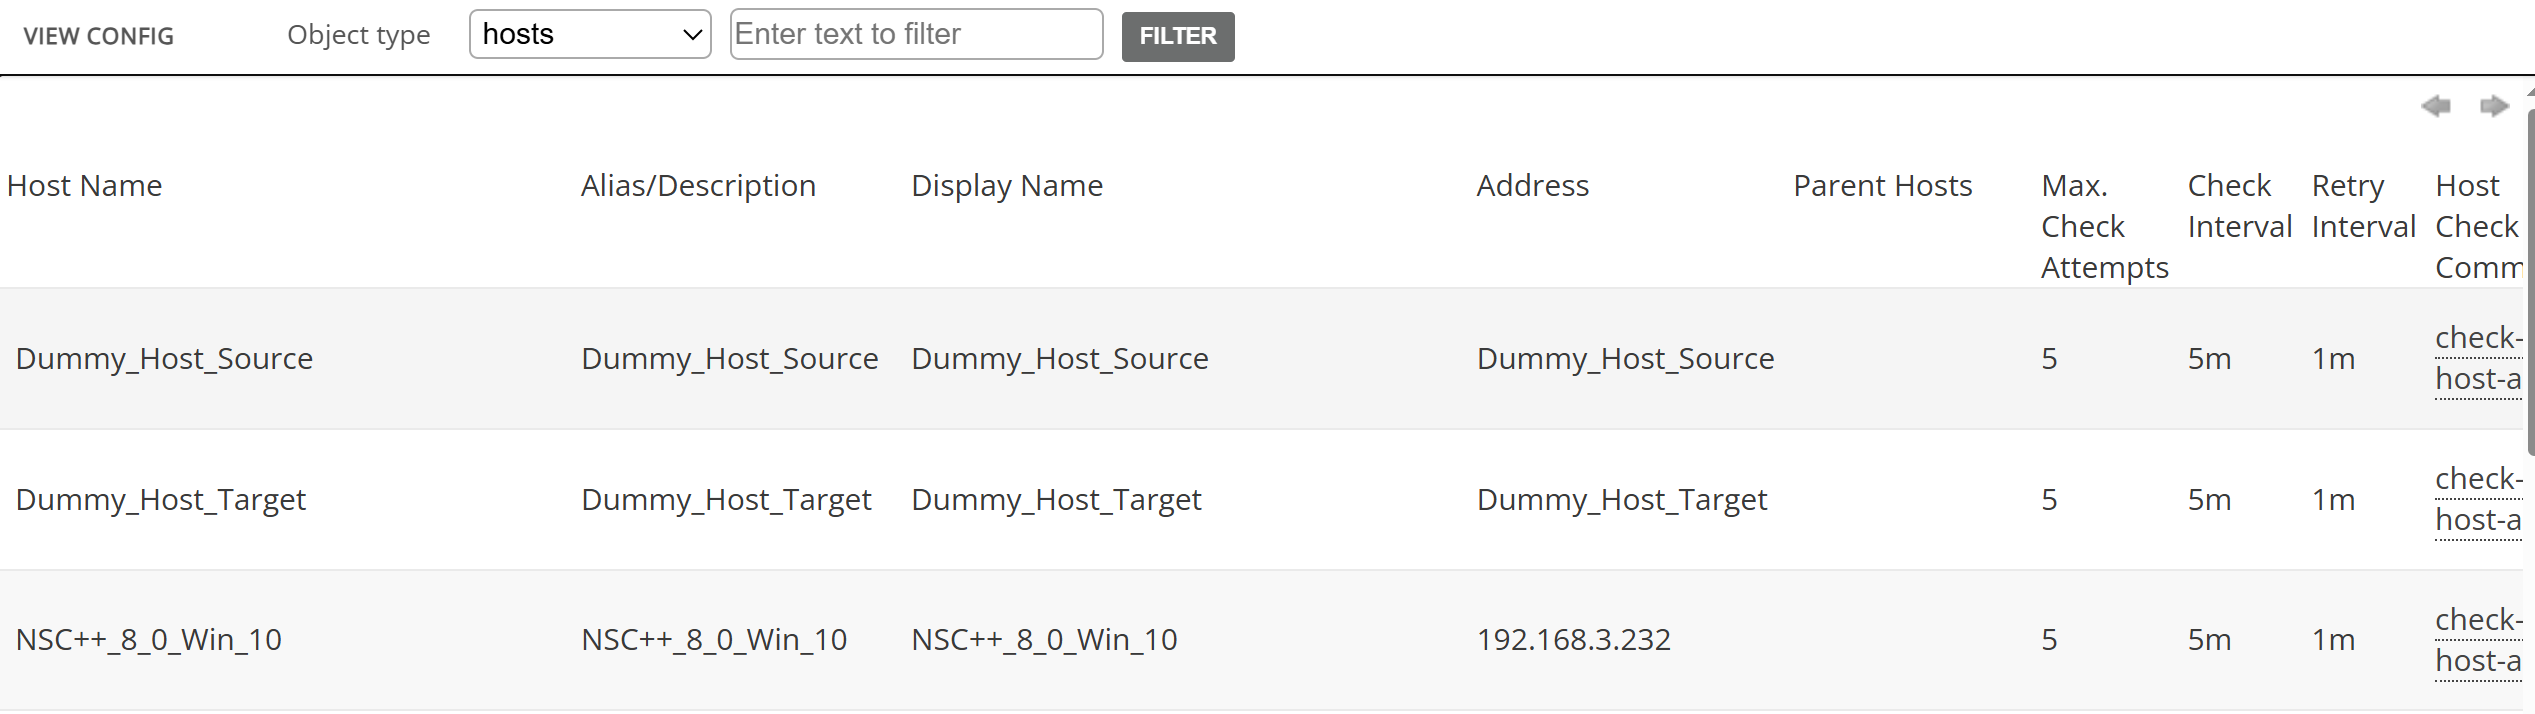
Task: Click the Check Interval column header
Action: [2239, 206]
